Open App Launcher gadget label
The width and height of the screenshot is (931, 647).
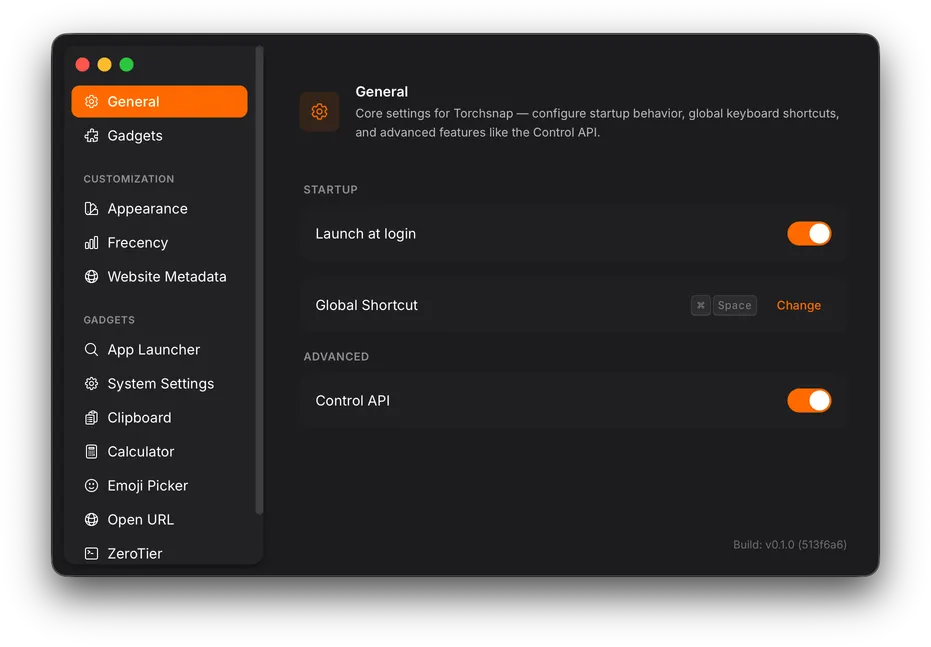coord(154,350)
